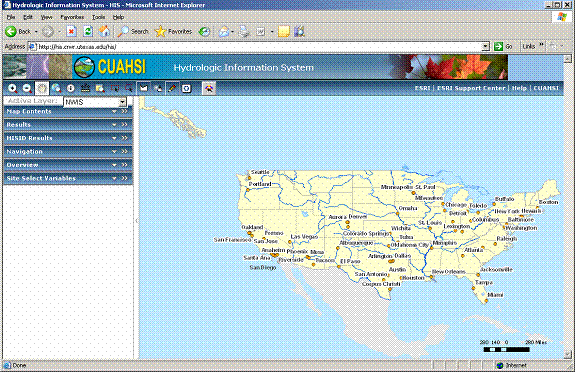The width and height of the screenshot is (576, 373).
Task: Toggle the Site Select Variables double-chevron
Action: click(125, 178)
